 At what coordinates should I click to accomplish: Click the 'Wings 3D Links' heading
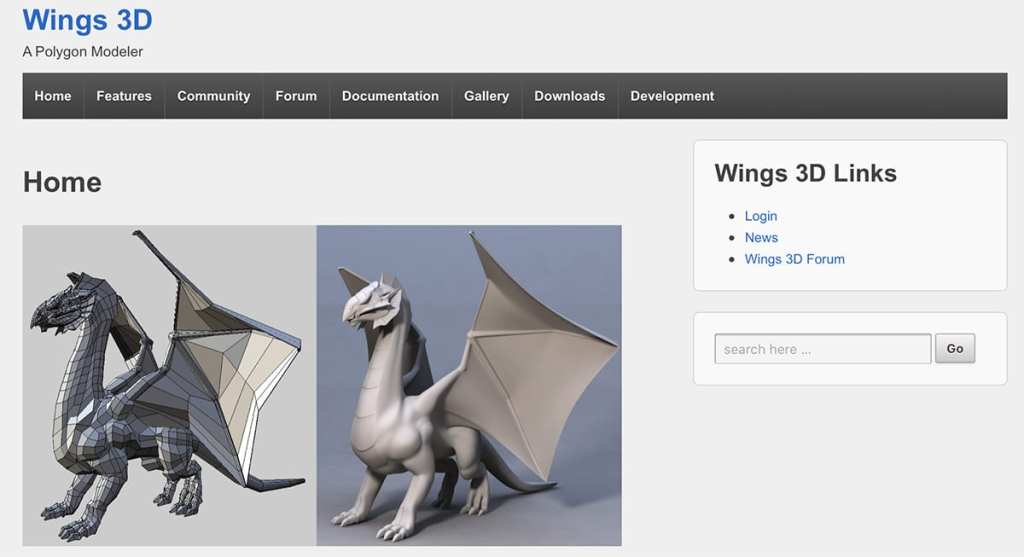(805, 173)
